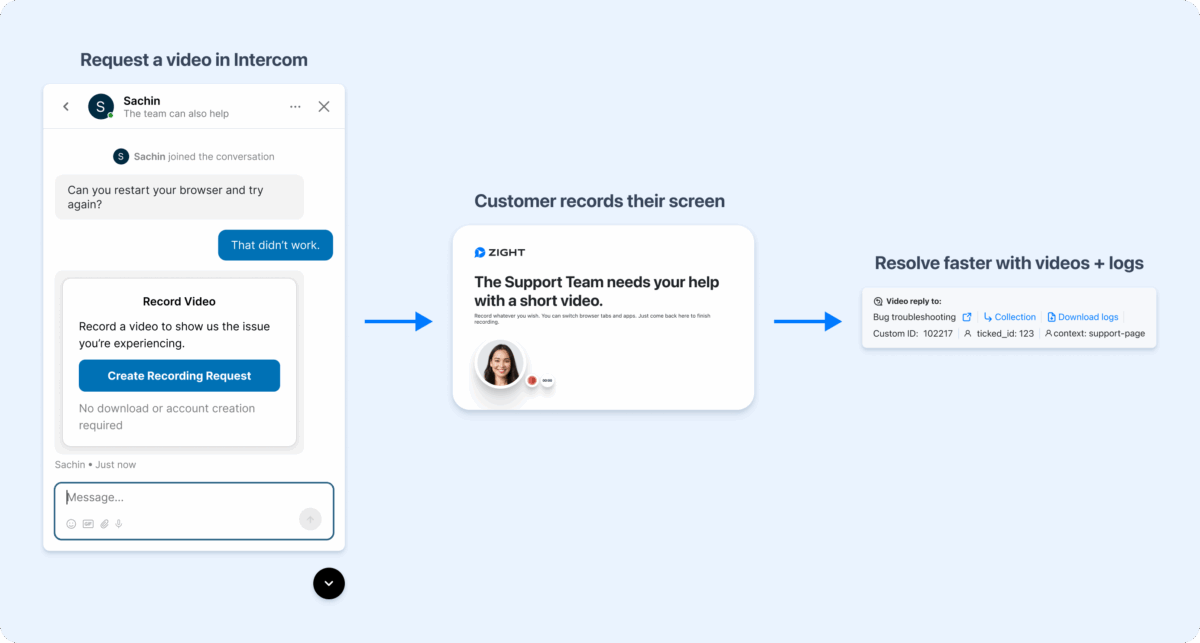Open the GIF picker in the composer
Image resolution: width=1200 pixels, height=643 pixels.
(x=89, y=523)
